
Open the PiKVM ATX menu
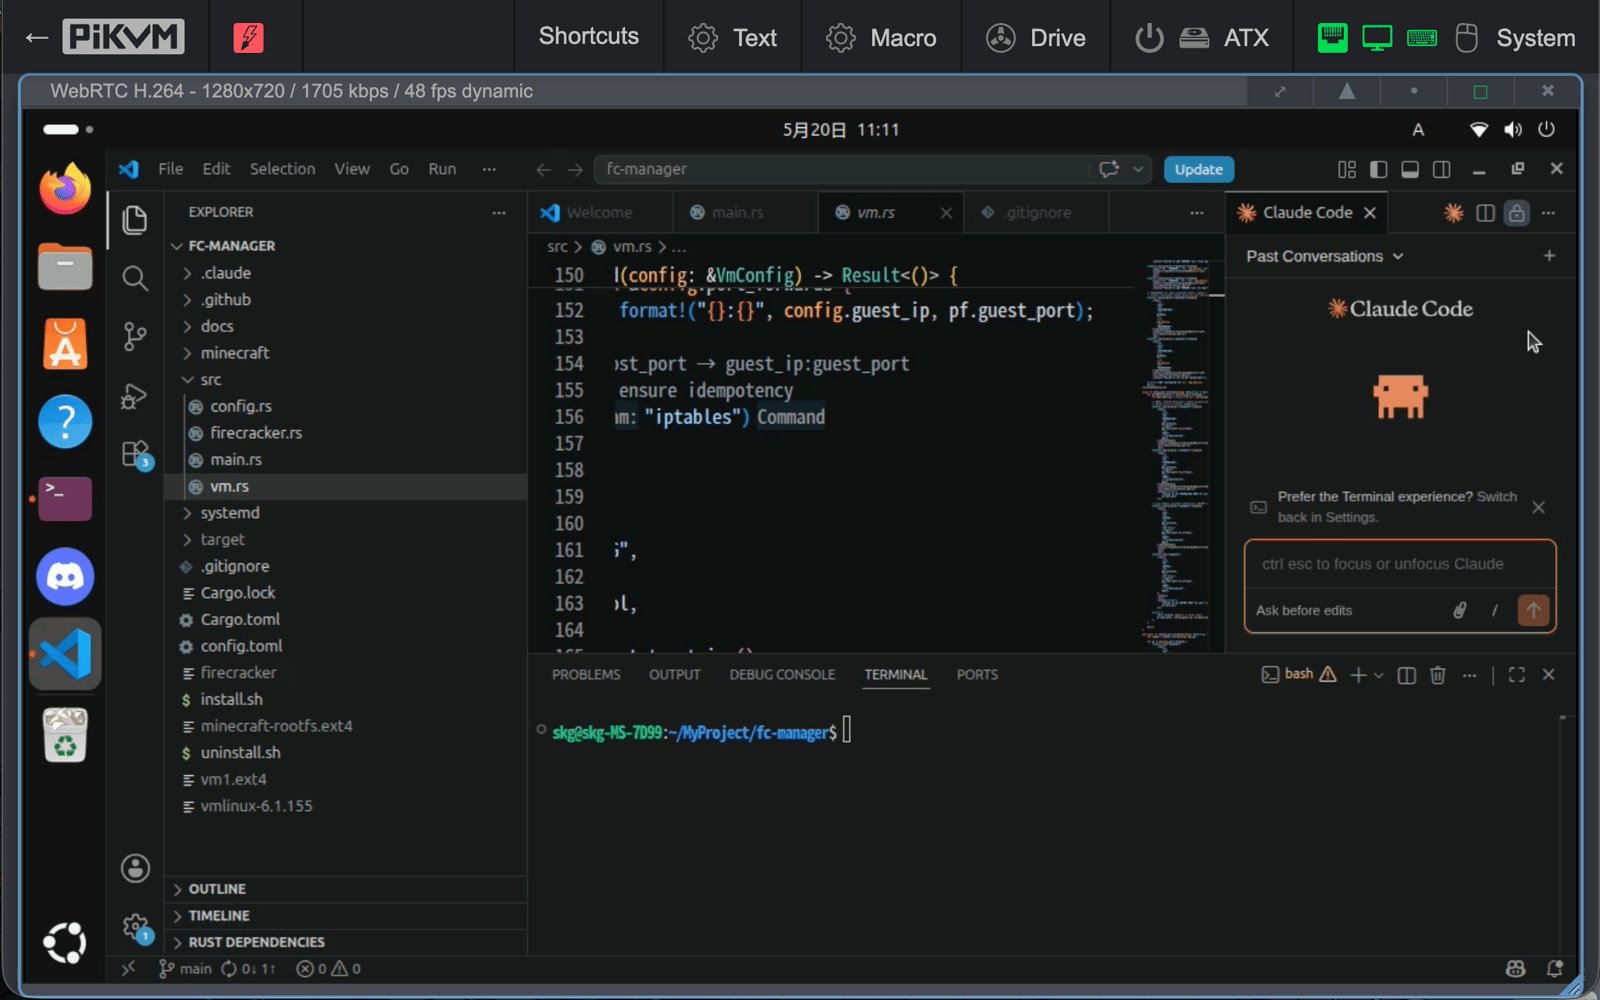1202,37
